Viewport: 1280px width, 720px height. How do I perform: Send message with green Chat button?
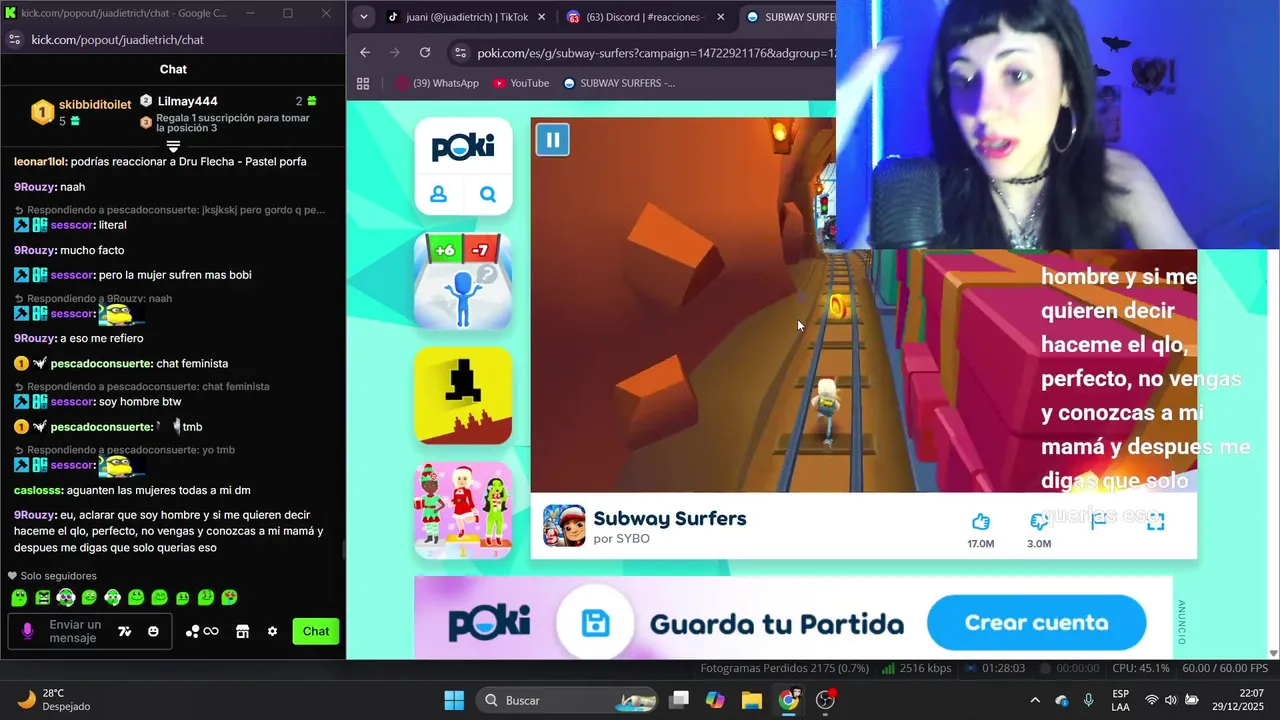[316, 631]
